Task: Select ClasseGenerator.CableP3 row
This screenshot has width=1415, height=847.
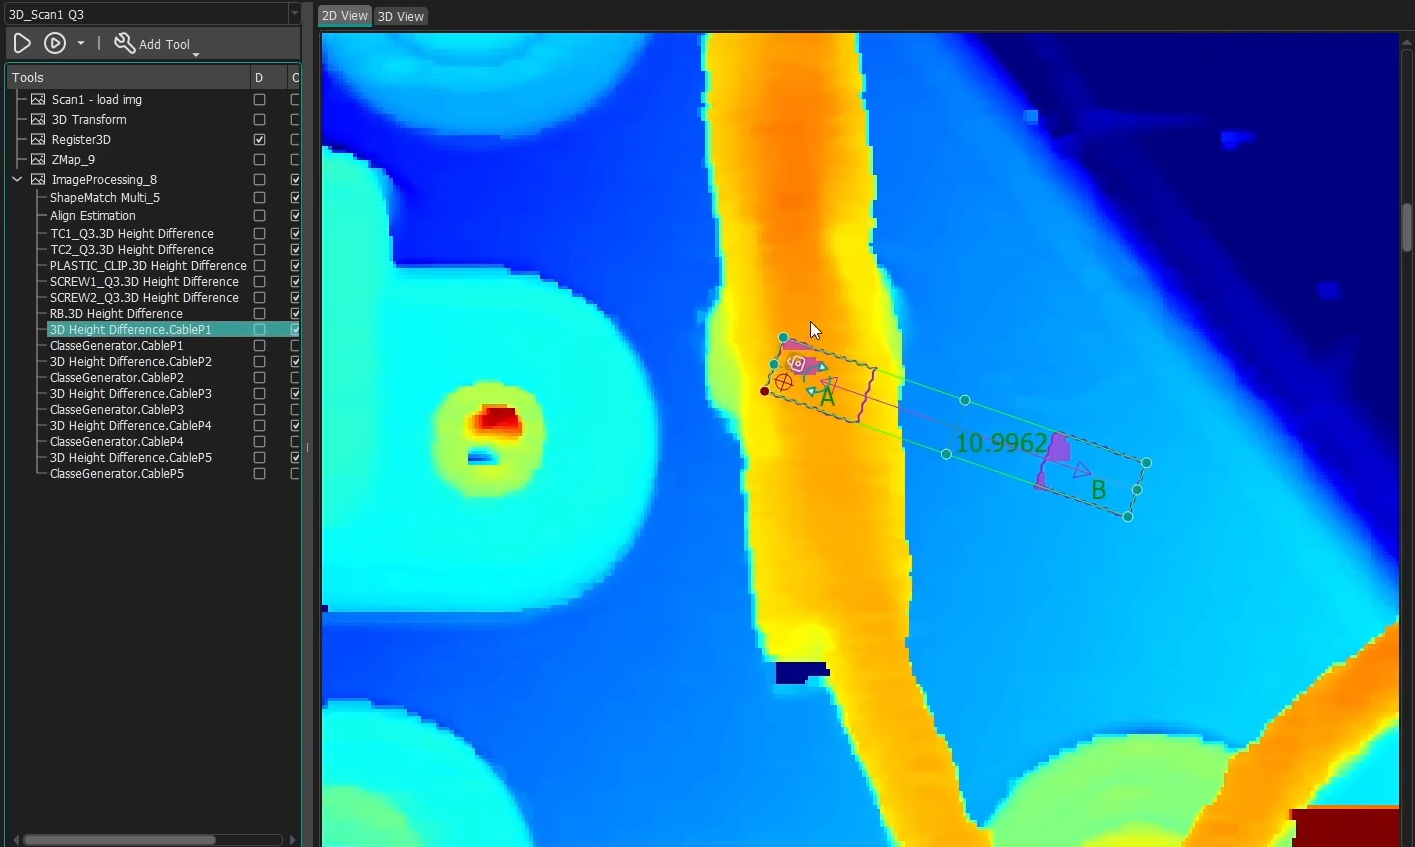Action: 117,410
